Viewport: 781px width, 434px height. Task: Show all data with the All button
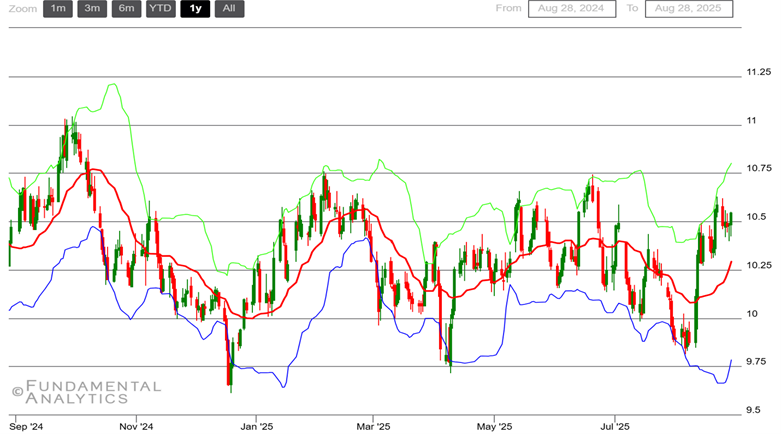coord(229,9)
